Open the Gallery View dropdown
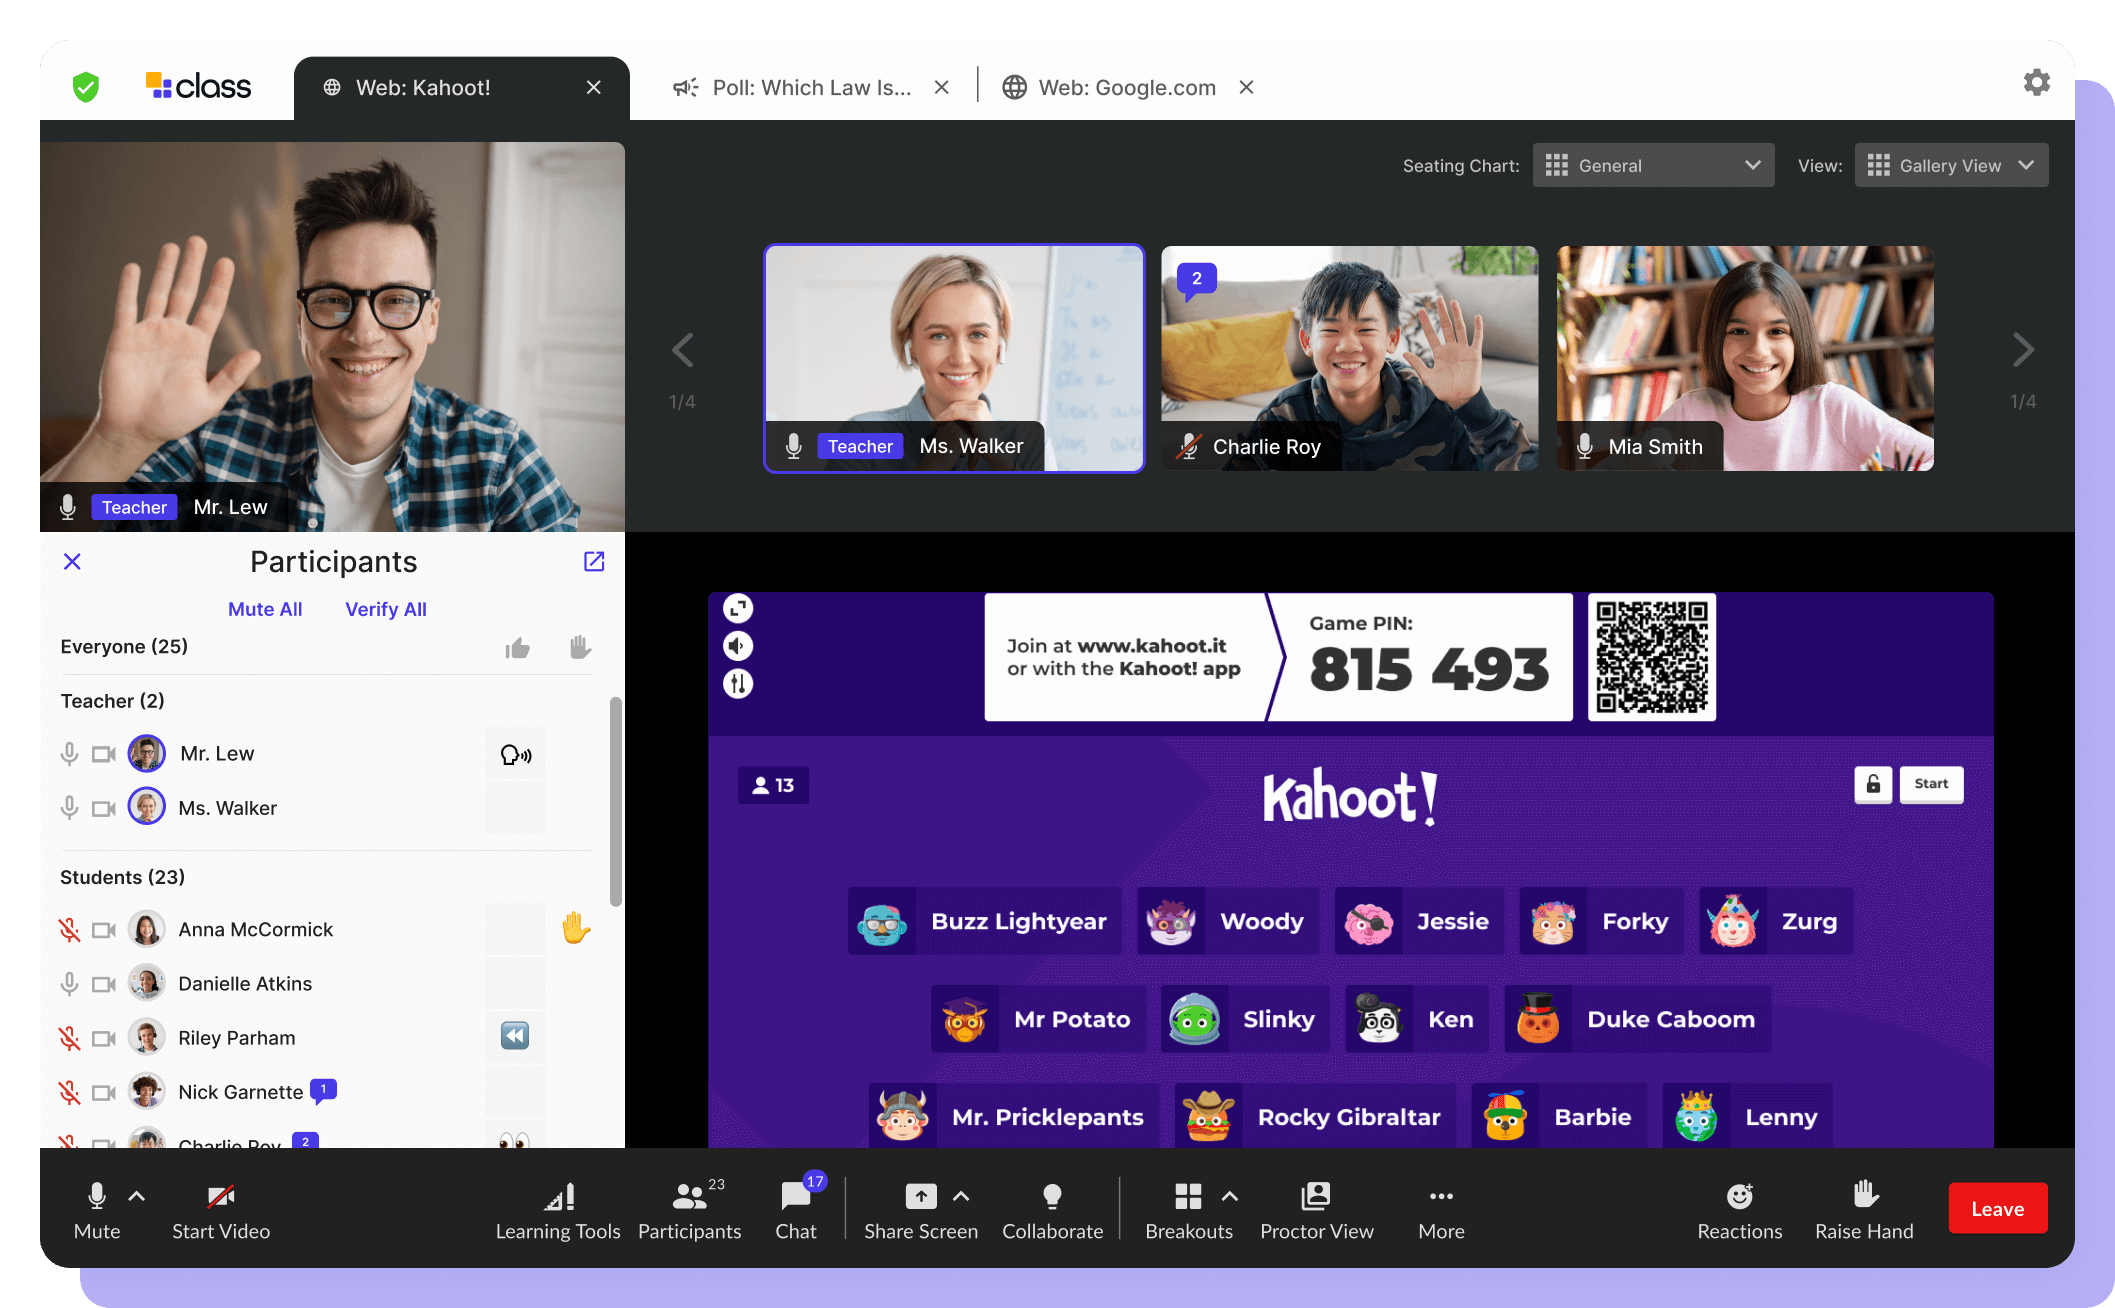This screenshot has width=2115, height=1308. click(1951, 165)
